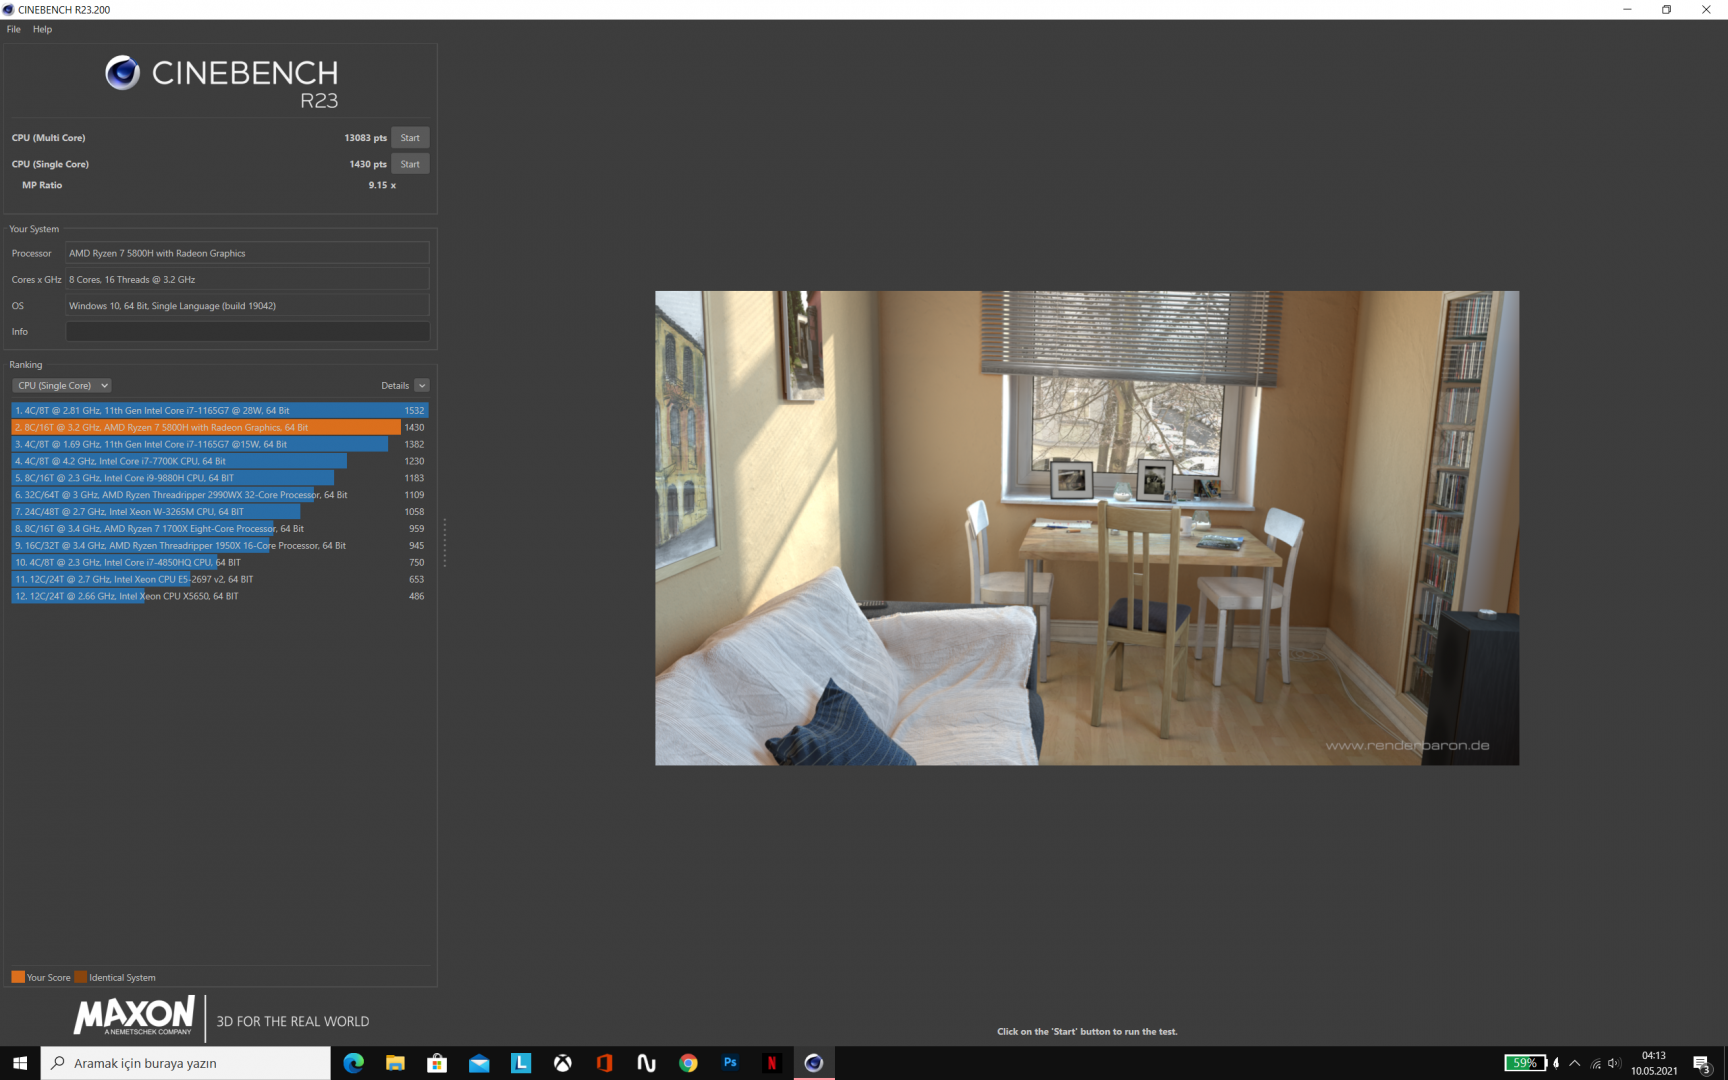This screenshot has height=1080, width=1728.
Task: Open the blue L app in the taskbar
Action: pos(521,1063)
